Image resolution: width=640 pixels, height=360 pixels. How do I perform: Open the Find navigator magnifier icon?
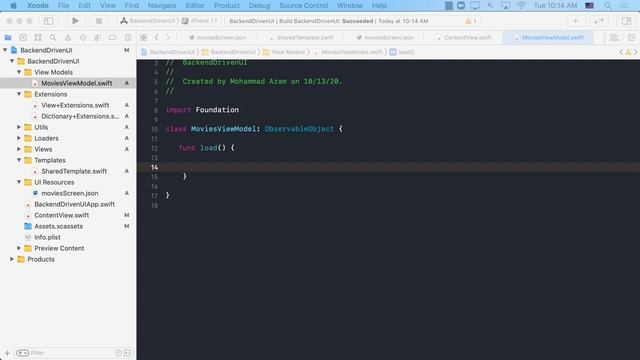(53, 38)
